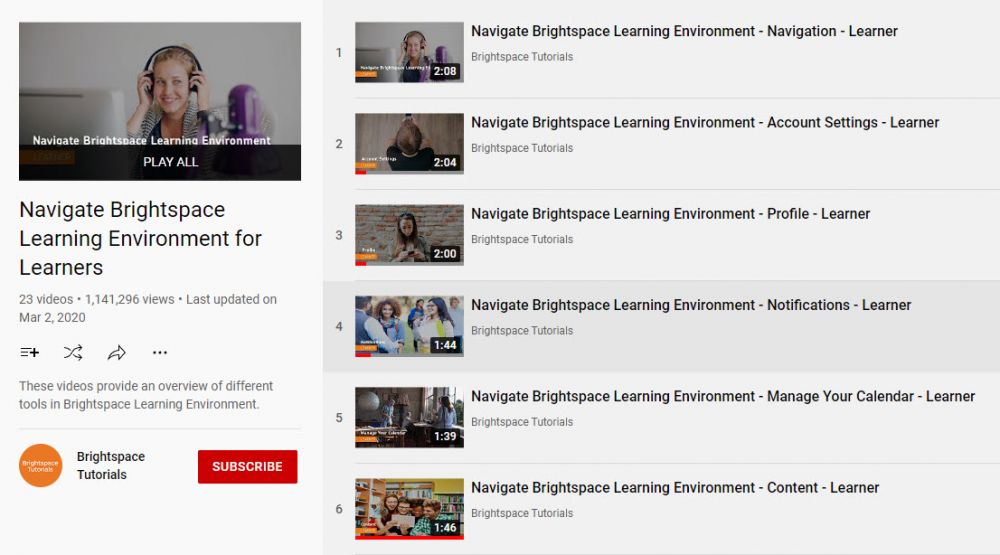Click title 'Notifications - Learner' video link
The width and height of the screenshot is (1000, 555).
[691, 305]
